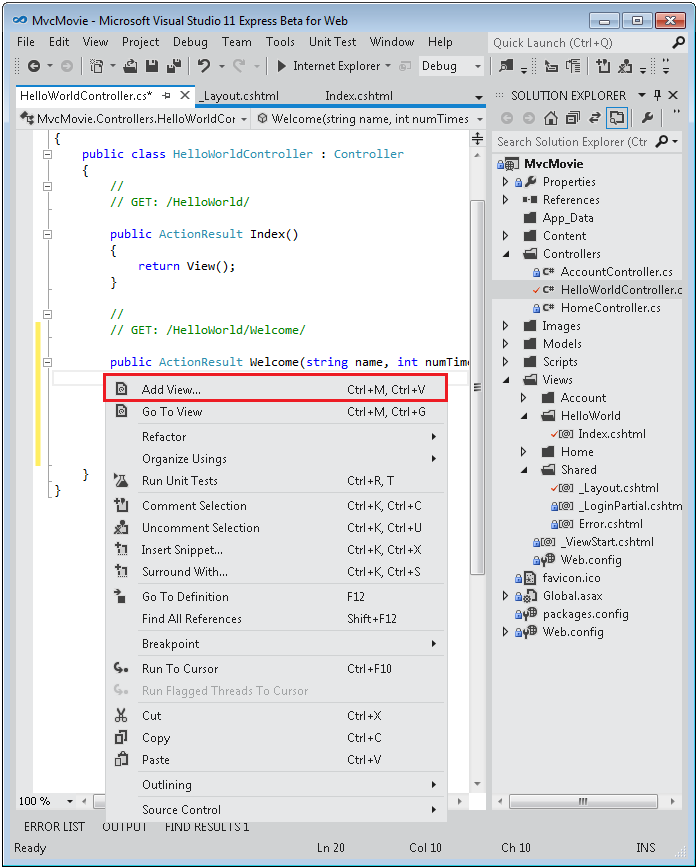The image size is (698, 868).
Task: Expand the Models folder node
Action: [x=505, y=344]
